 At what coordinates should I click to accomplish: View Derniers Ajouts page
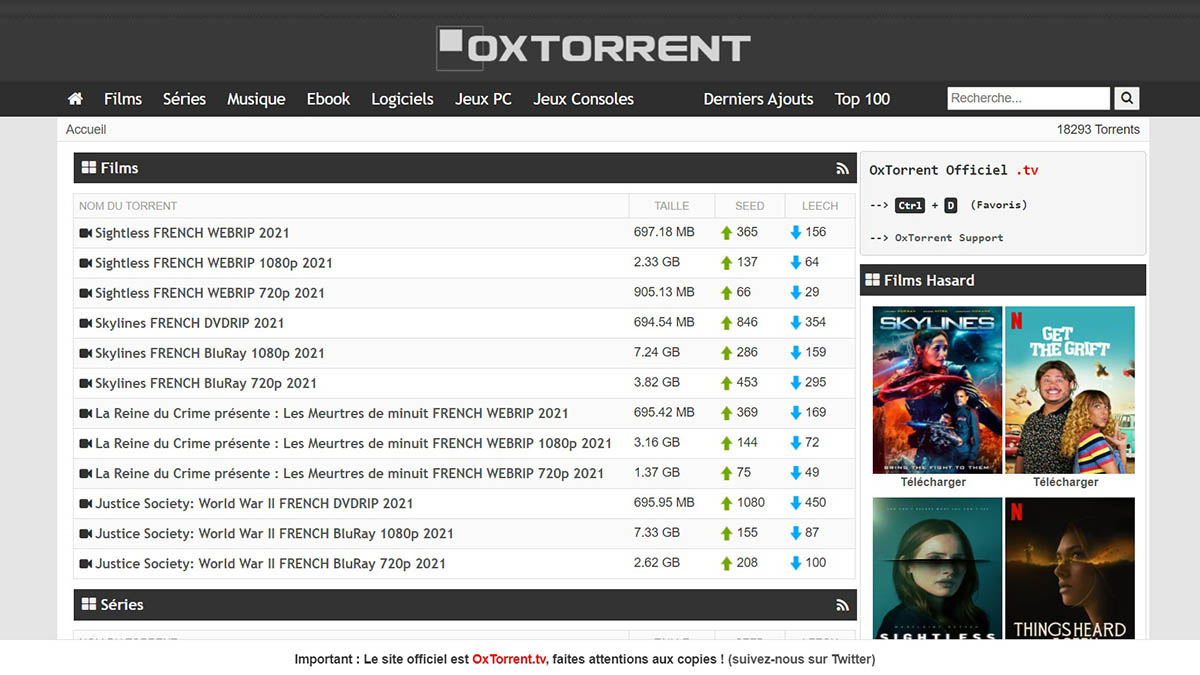click(758, 99)
